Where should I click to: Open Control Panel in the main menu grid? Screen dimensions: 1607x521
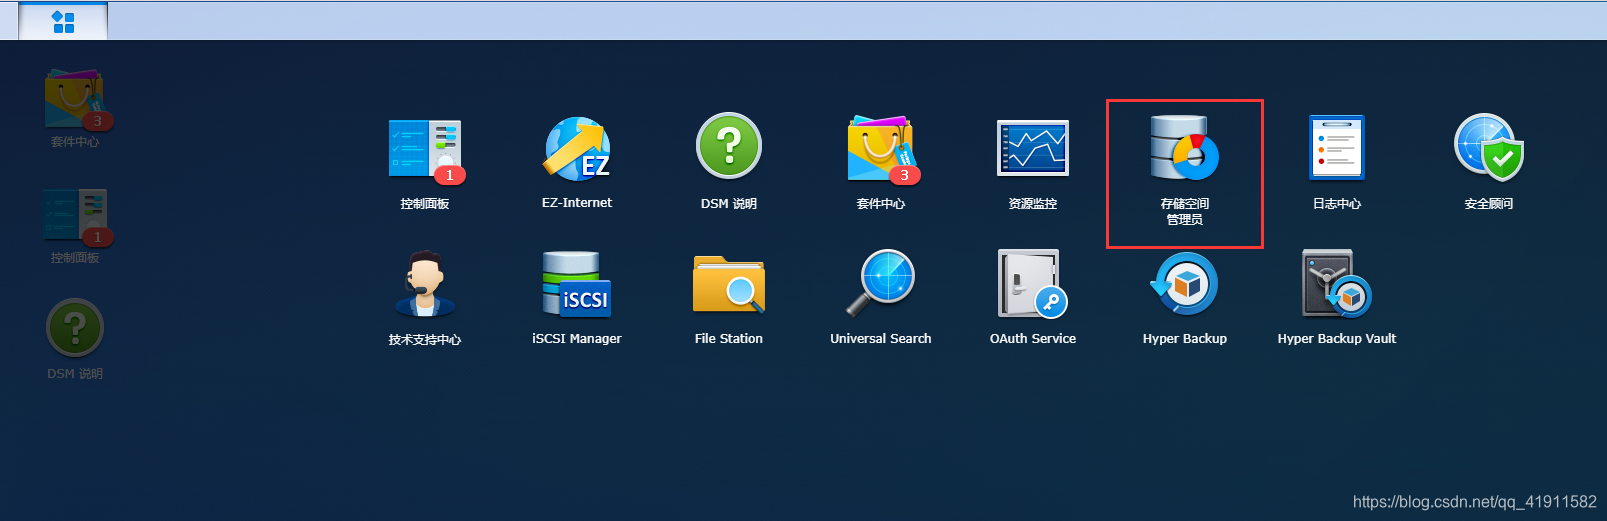(425, 150)
